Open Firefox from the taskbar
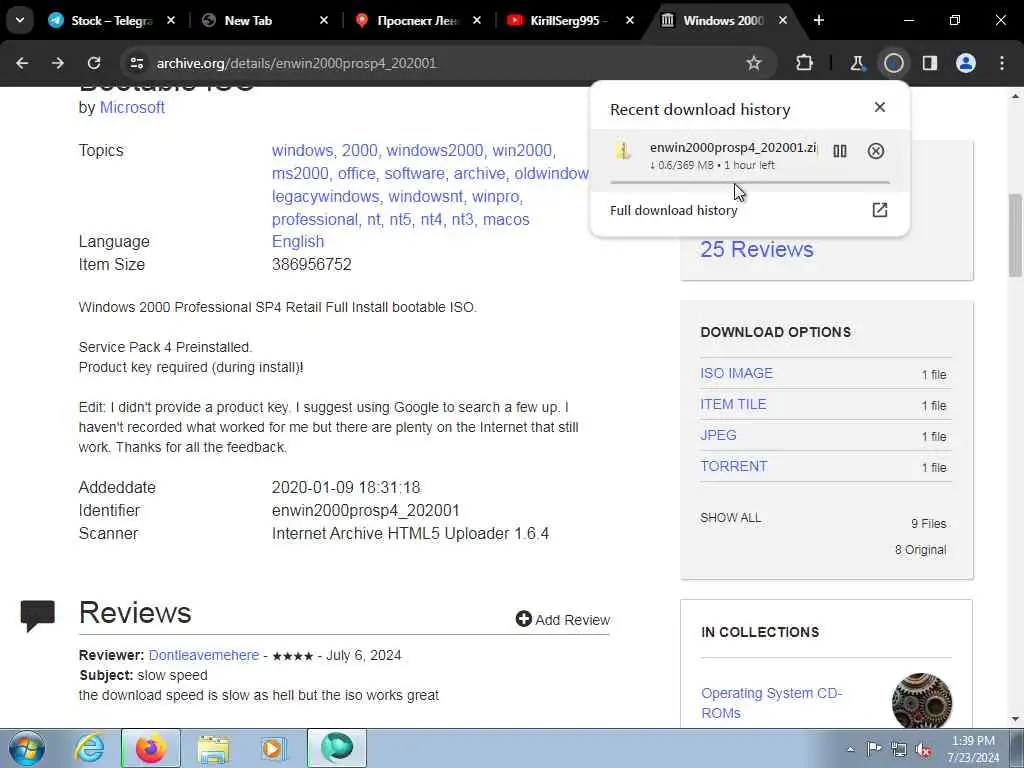 coord(150,748)
